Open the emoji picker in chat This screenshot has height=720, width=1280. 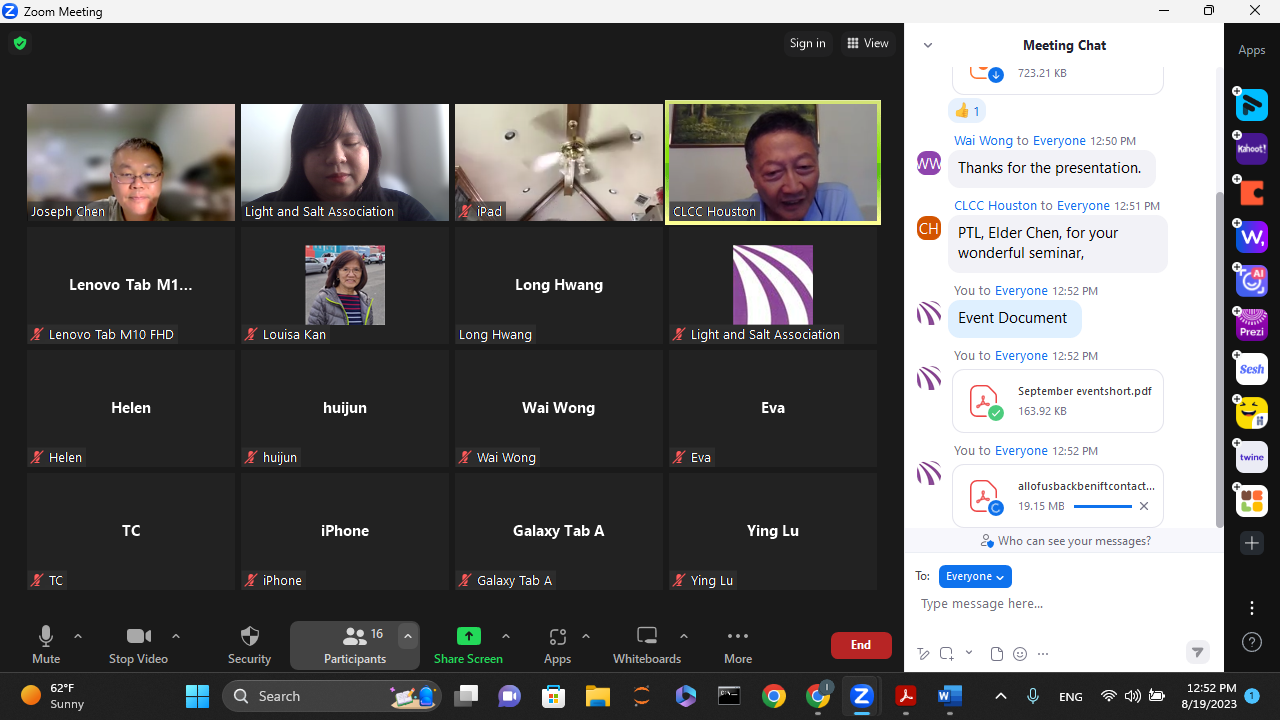[x=1020, y=654]
